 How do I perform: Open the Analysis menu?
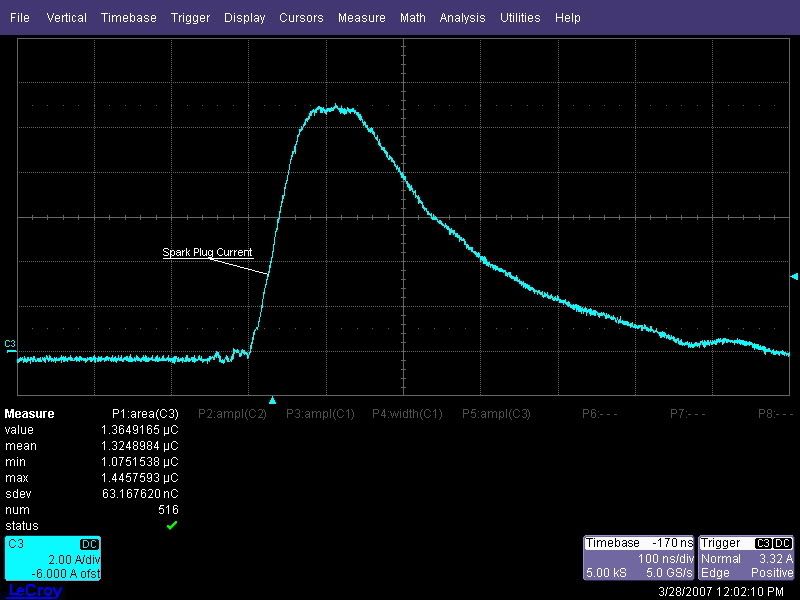[462, 18]
